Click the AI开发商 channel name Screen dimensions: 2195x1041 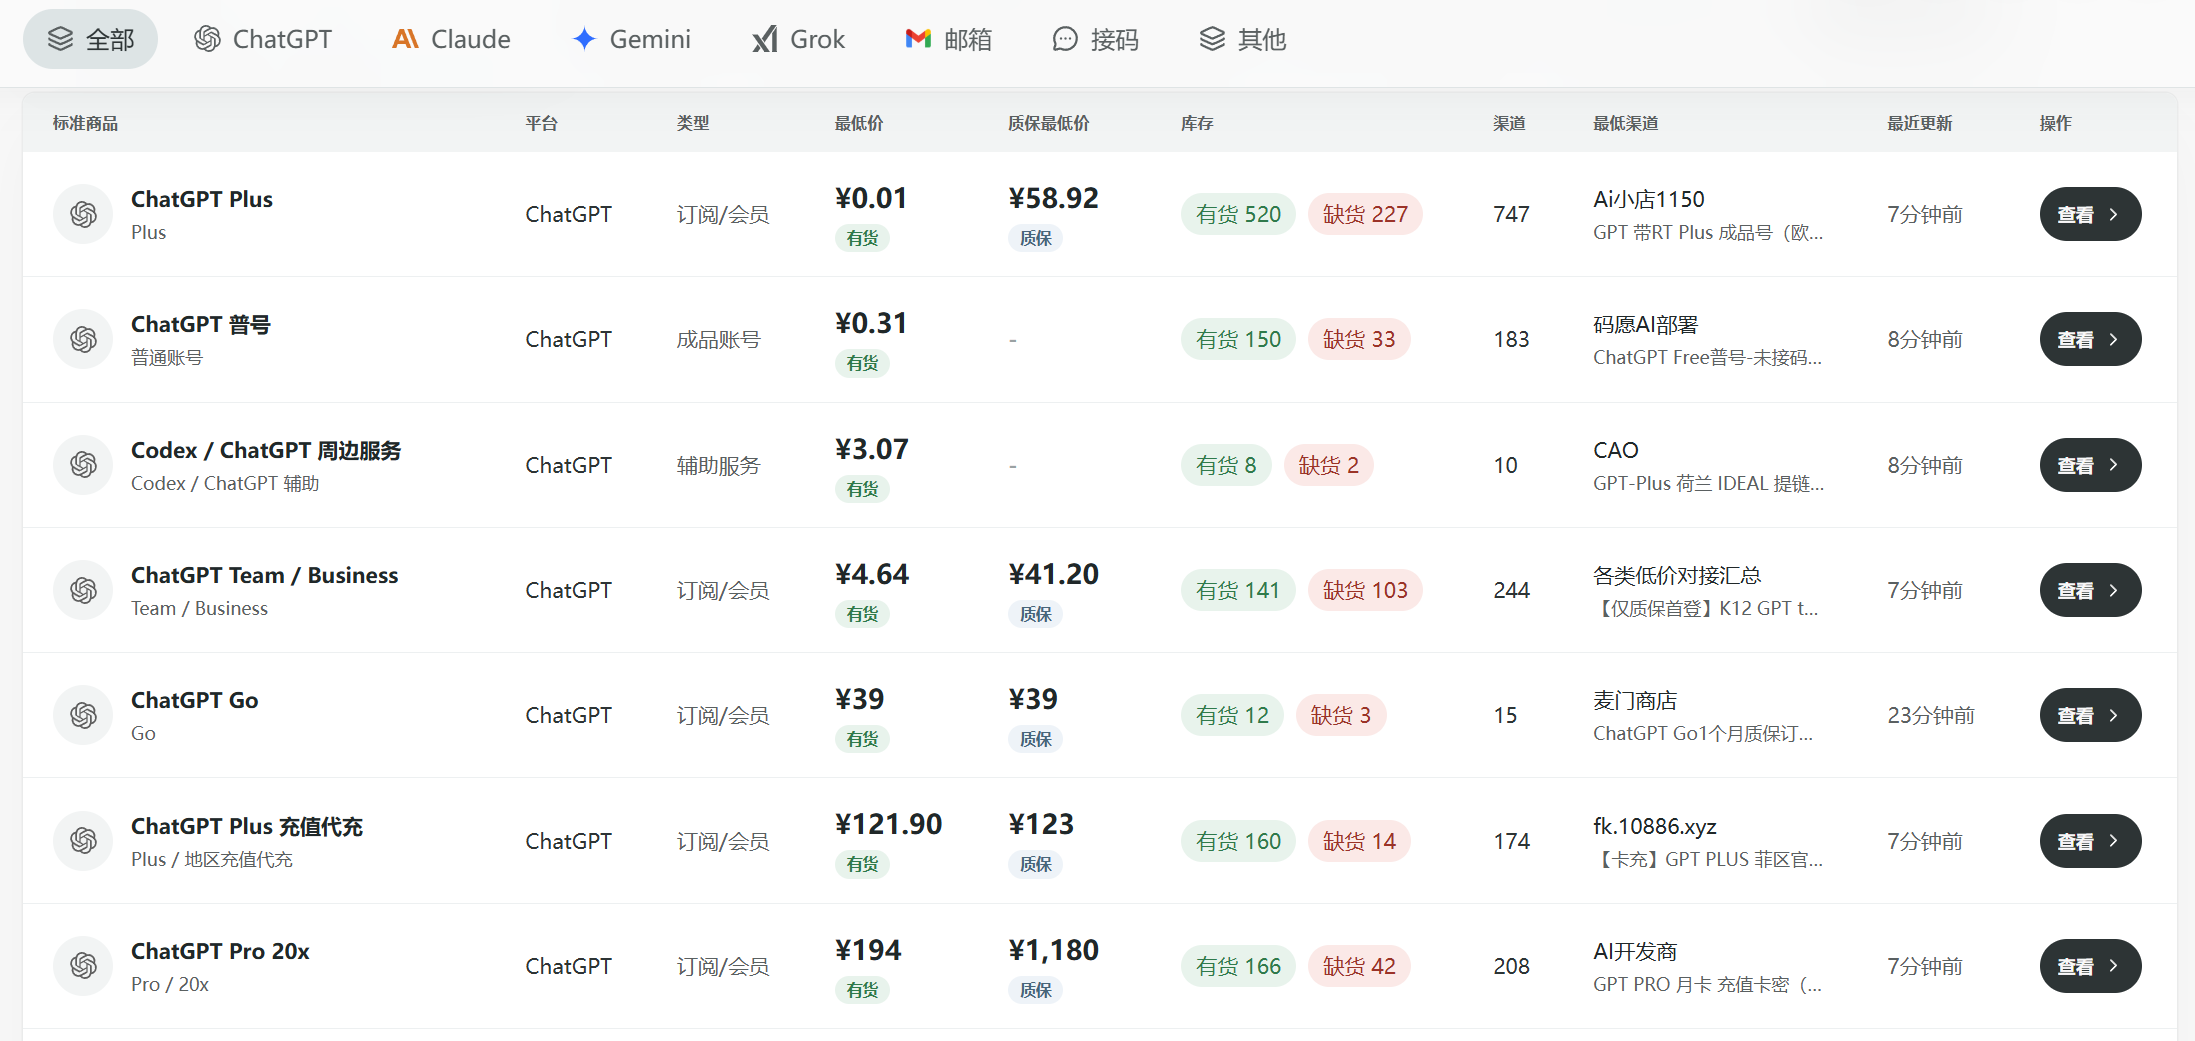[1635, 951]
